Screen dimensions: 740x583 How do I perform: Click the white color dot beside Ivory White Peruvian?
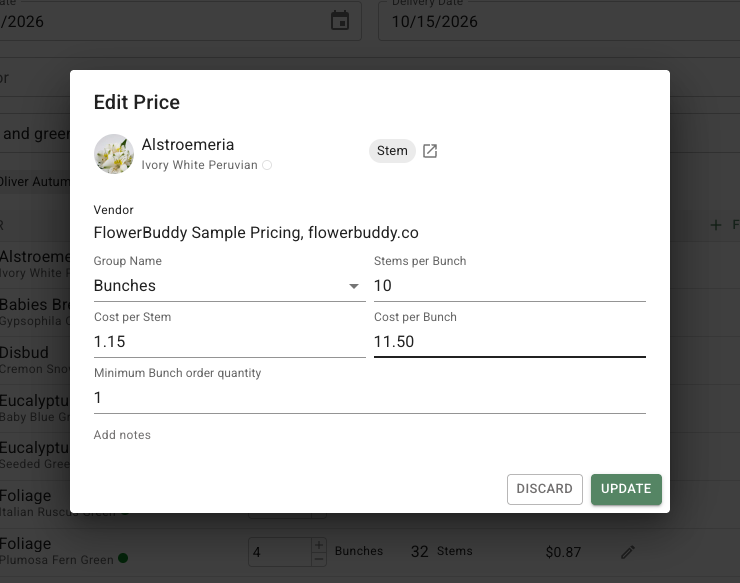click(x=267, y=165)
